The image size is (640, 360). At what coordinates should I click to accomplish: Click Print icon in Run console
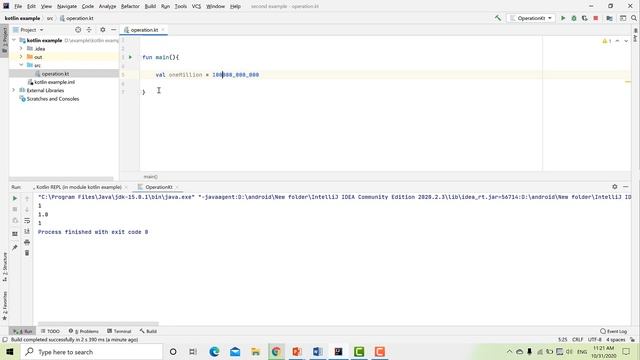[x=27, y=242]
